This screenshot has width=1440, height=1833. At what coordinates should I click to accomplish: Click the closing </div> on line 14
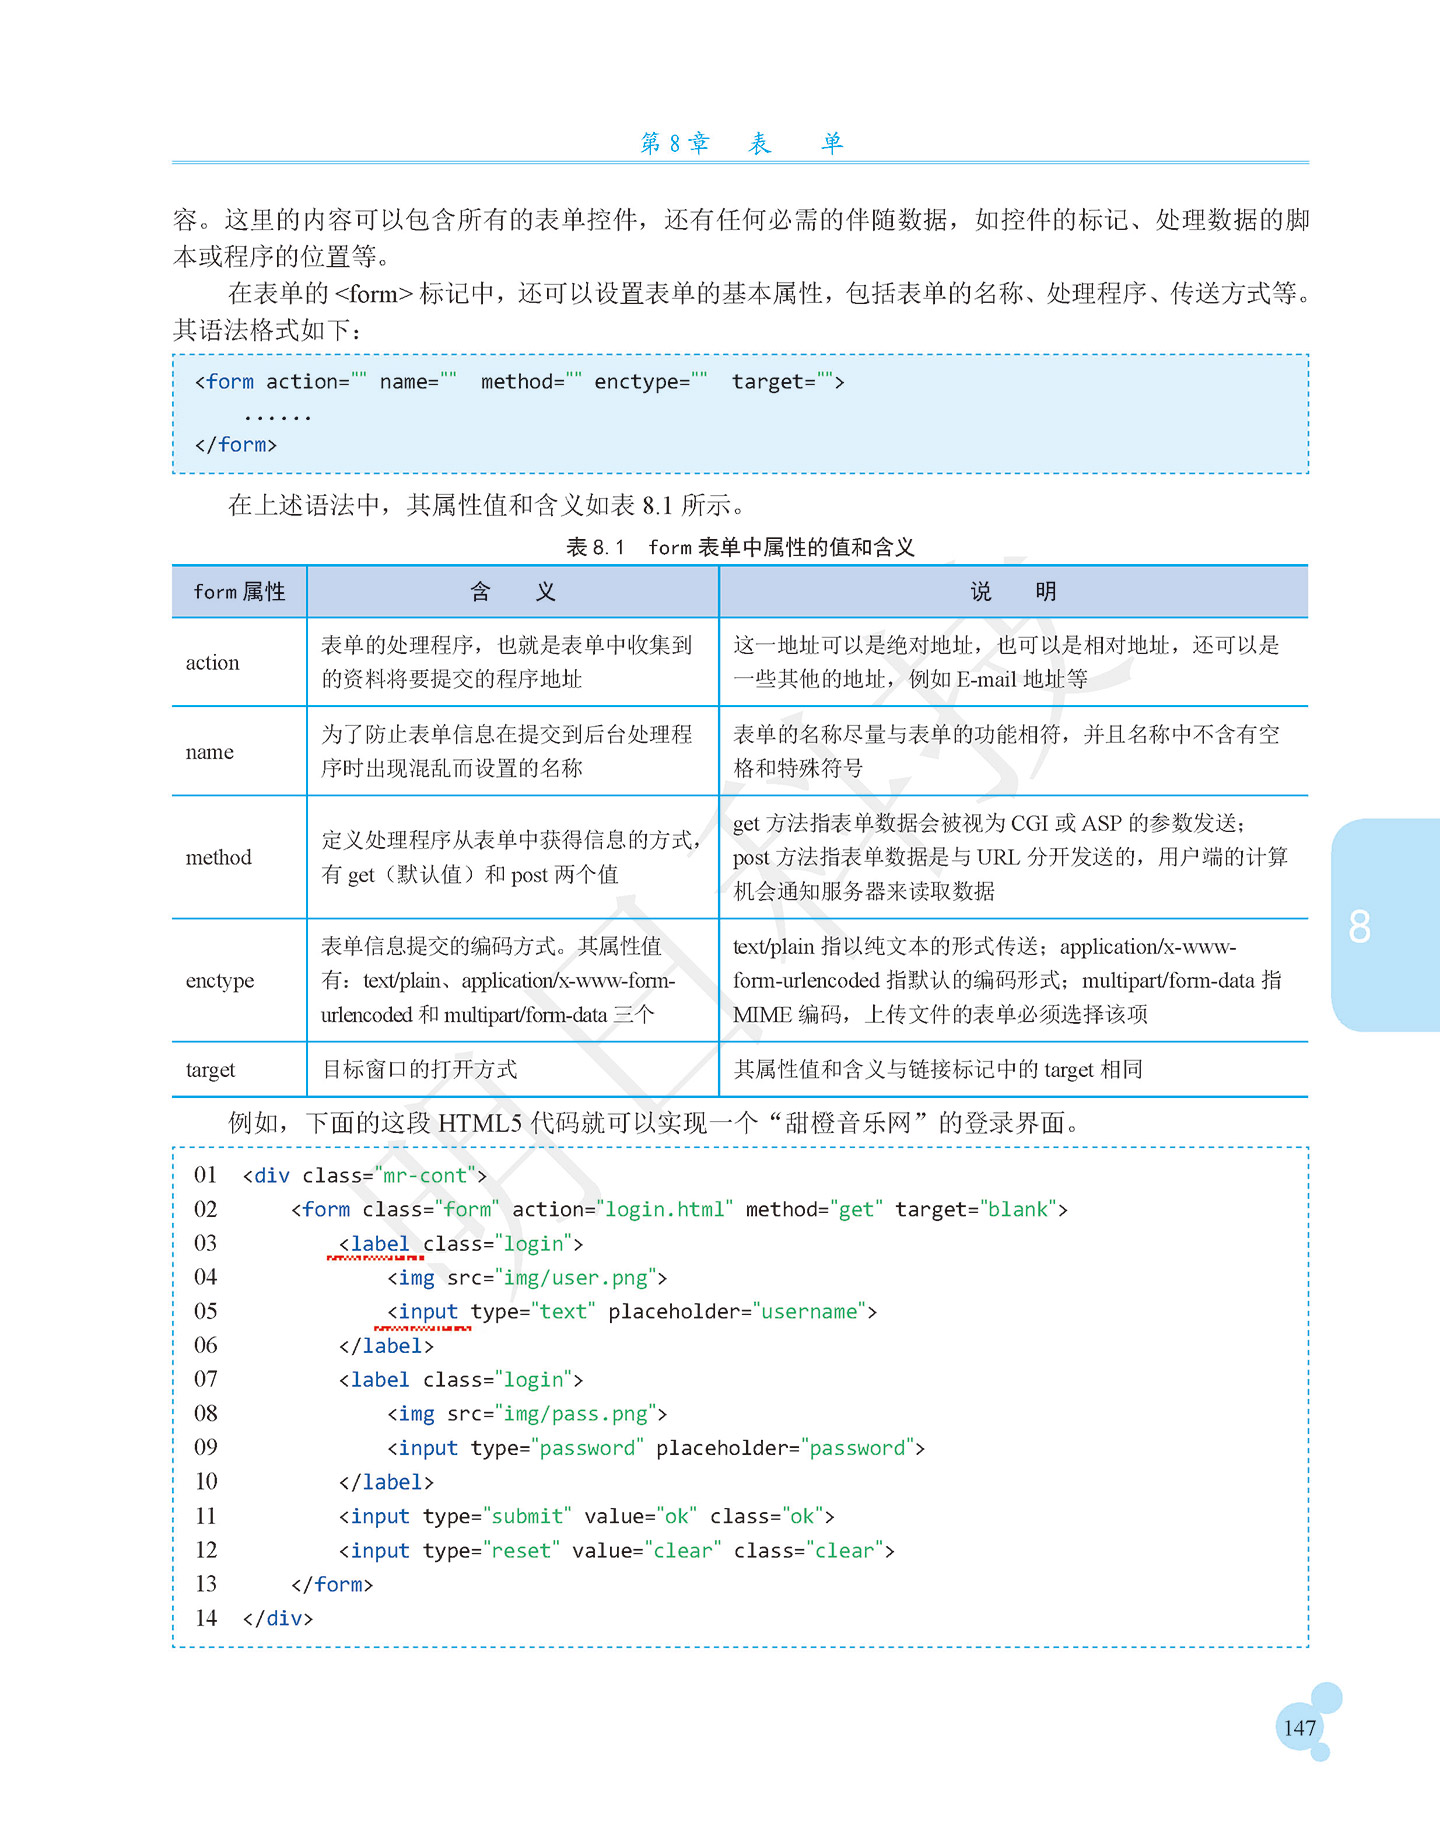(x=278, y=1619)
